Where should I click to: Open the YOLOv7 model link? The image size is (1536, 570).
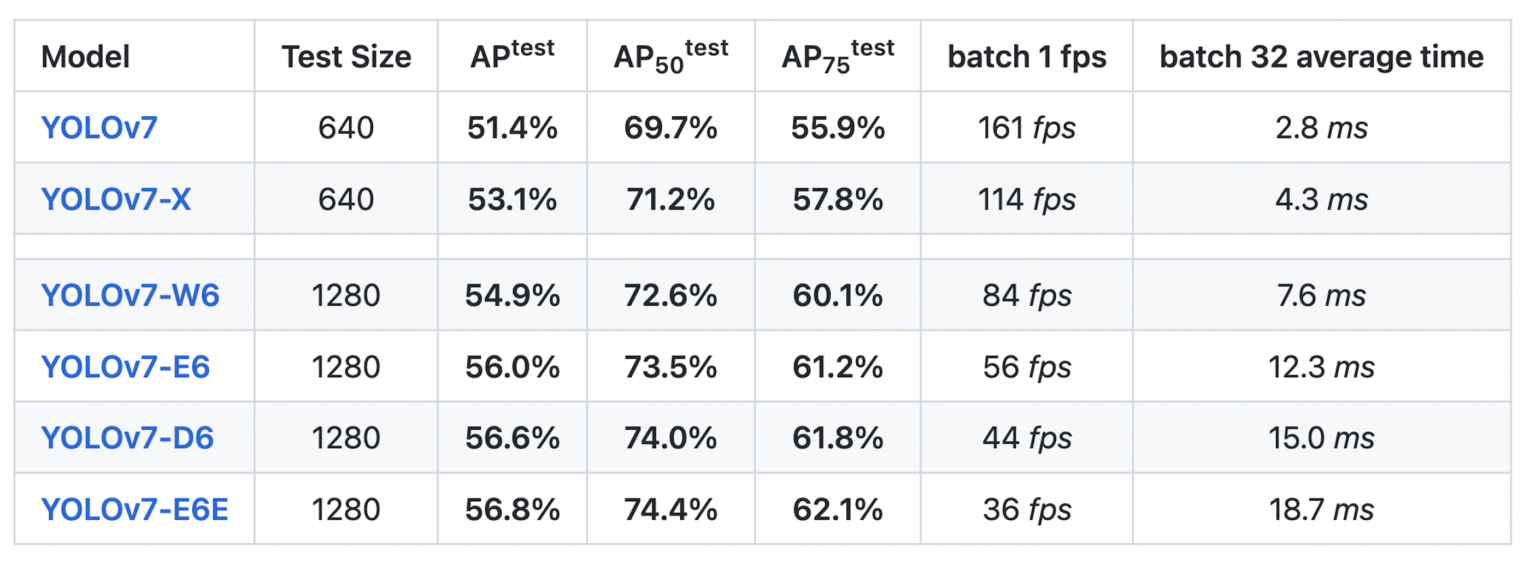99,128
